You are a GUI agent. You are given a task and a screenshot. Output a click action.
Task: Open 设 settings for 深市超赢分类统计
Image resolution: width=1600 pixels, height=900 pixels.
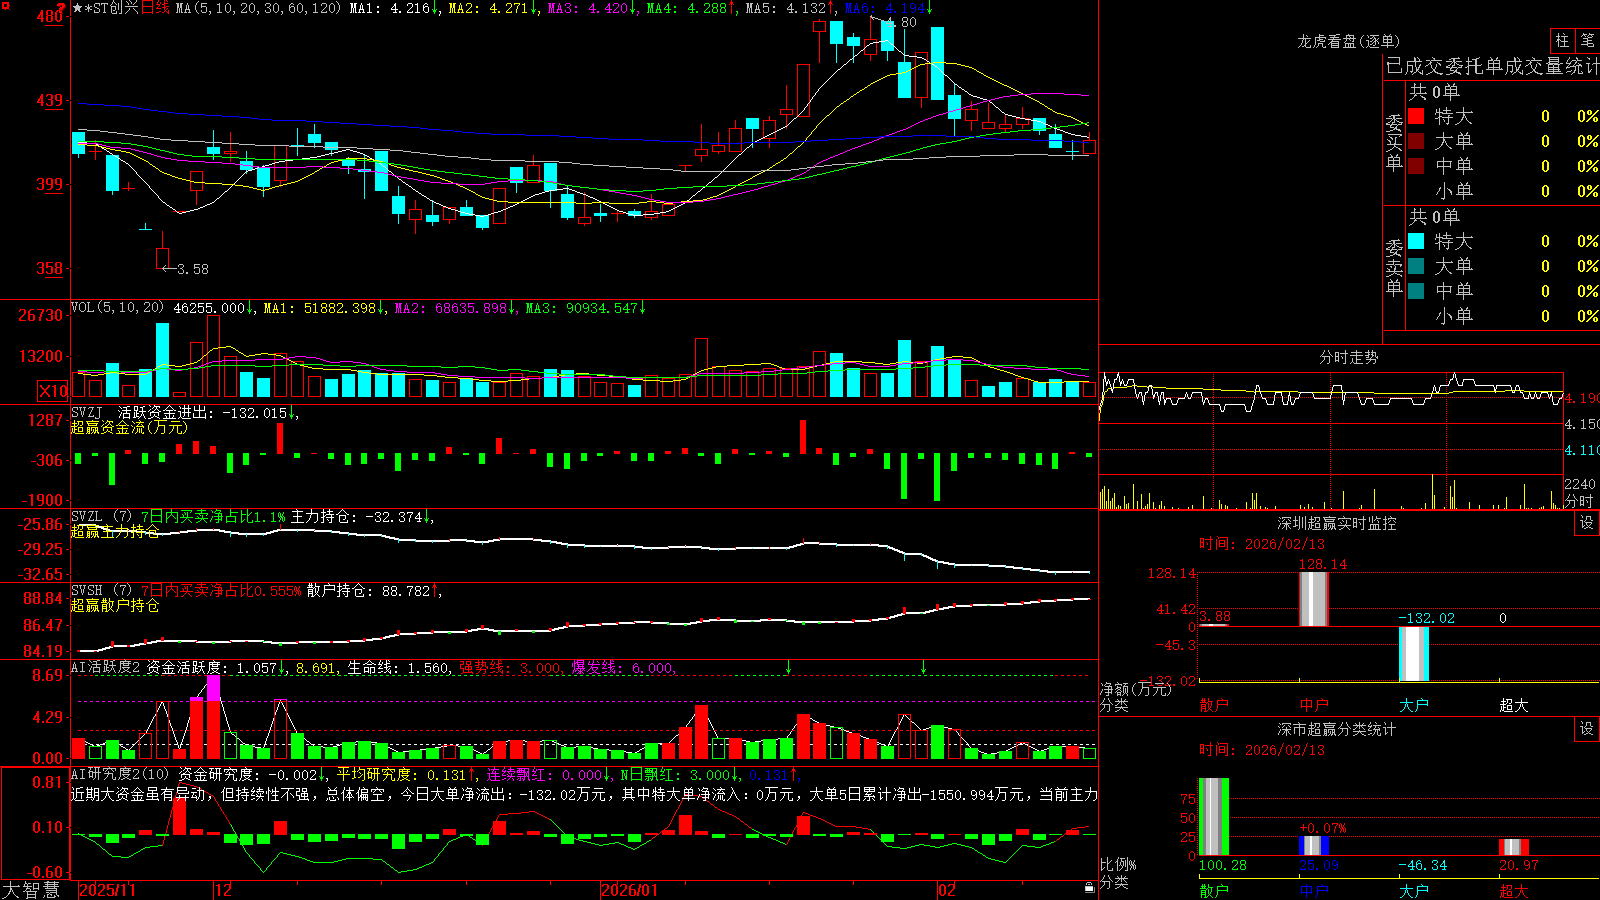1587,729
